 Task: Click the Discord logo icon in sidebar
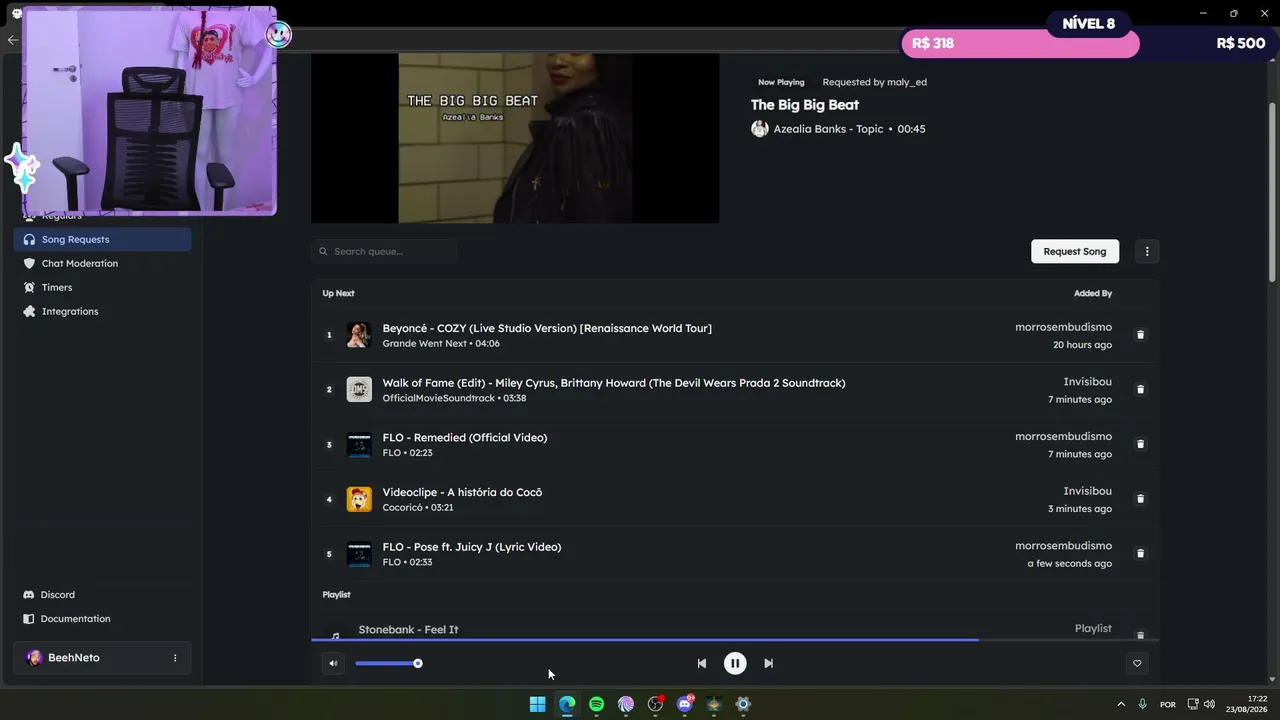pyautogui.click(x=29, y=595)
